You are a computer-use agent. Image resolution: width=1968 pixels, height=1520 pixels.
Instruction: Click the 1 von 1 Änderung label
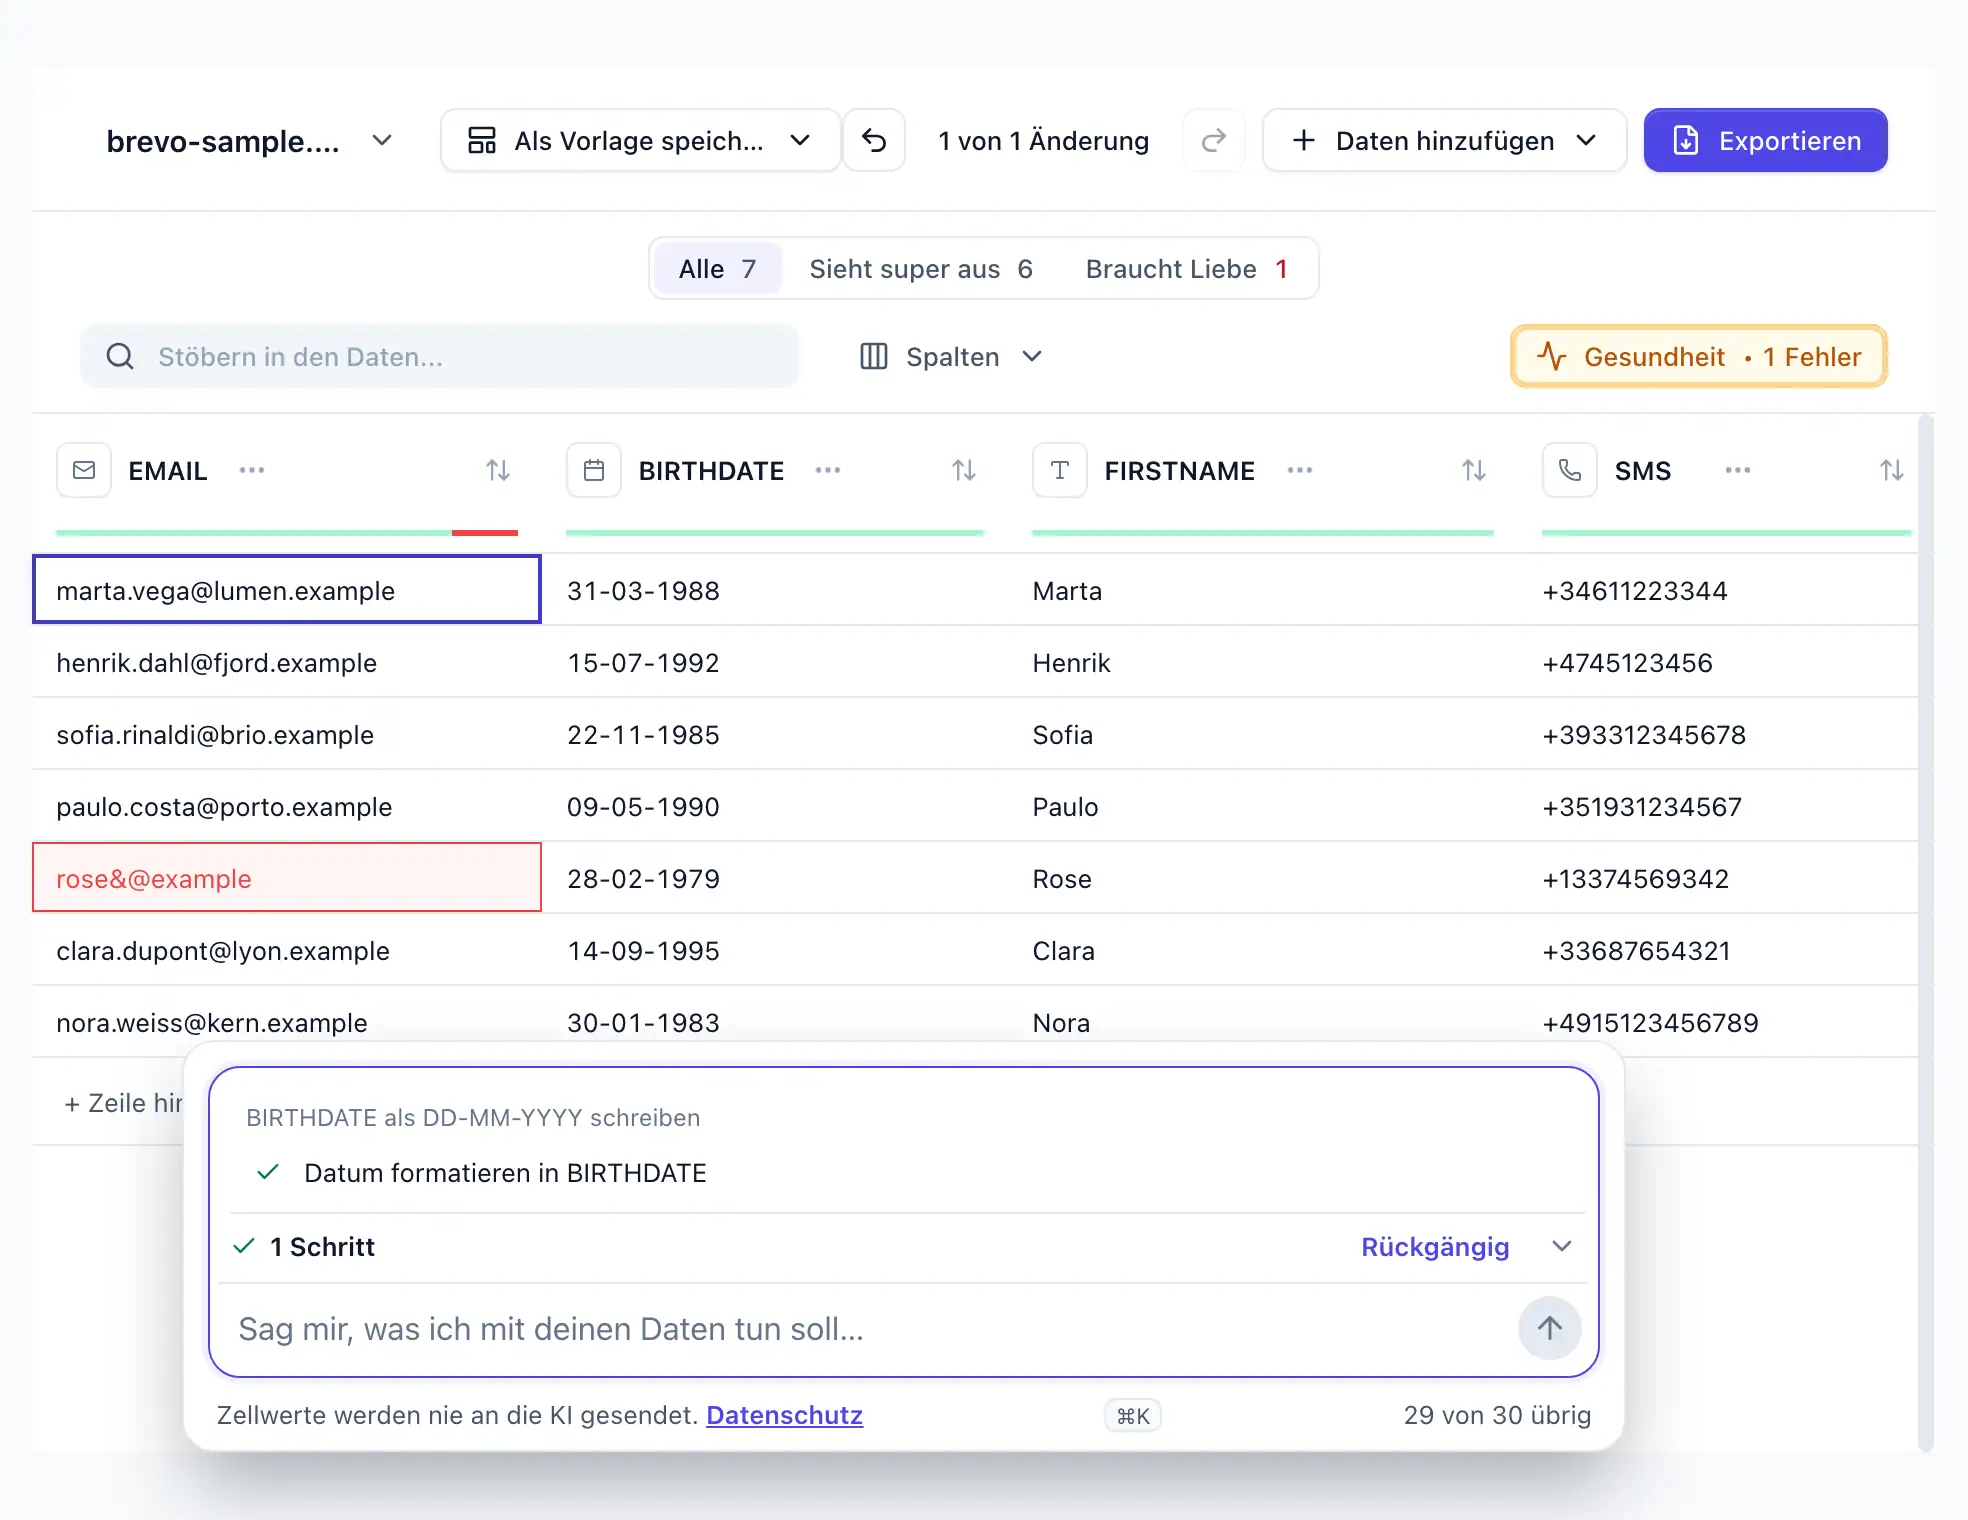click(x=1043, y=141)
